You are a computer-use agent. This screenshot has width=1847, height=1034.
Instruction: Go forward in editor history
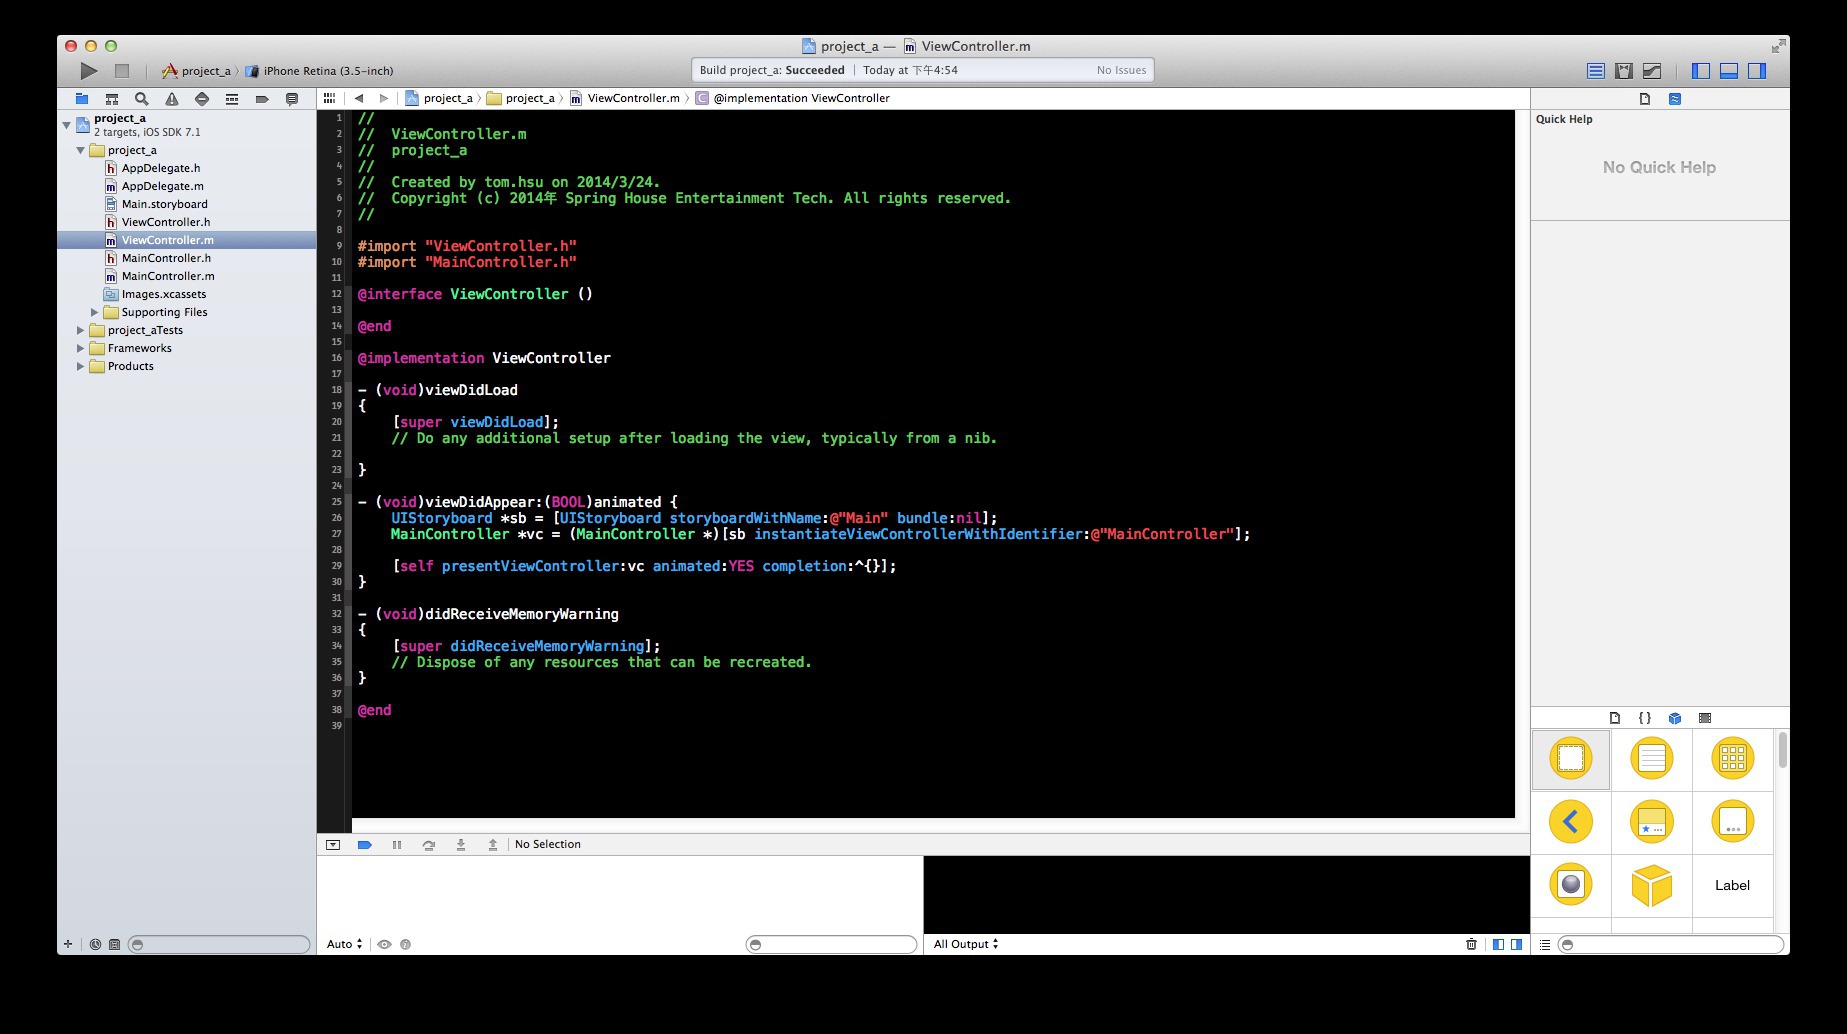tap(383, 98)
